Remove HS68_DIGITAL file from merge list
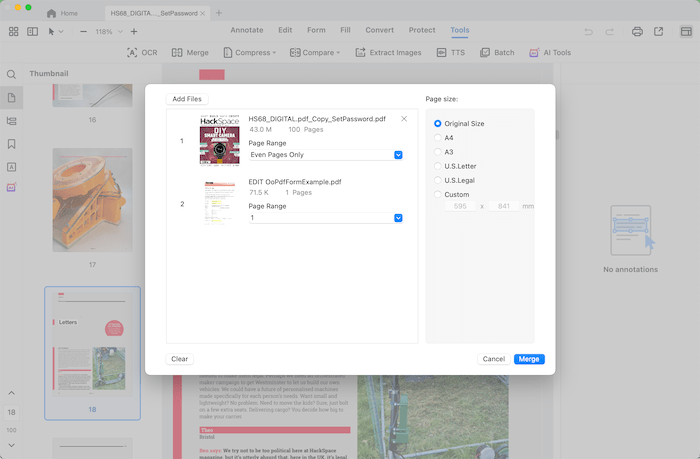Screen dimensions: 700x459 coord(404,119)
